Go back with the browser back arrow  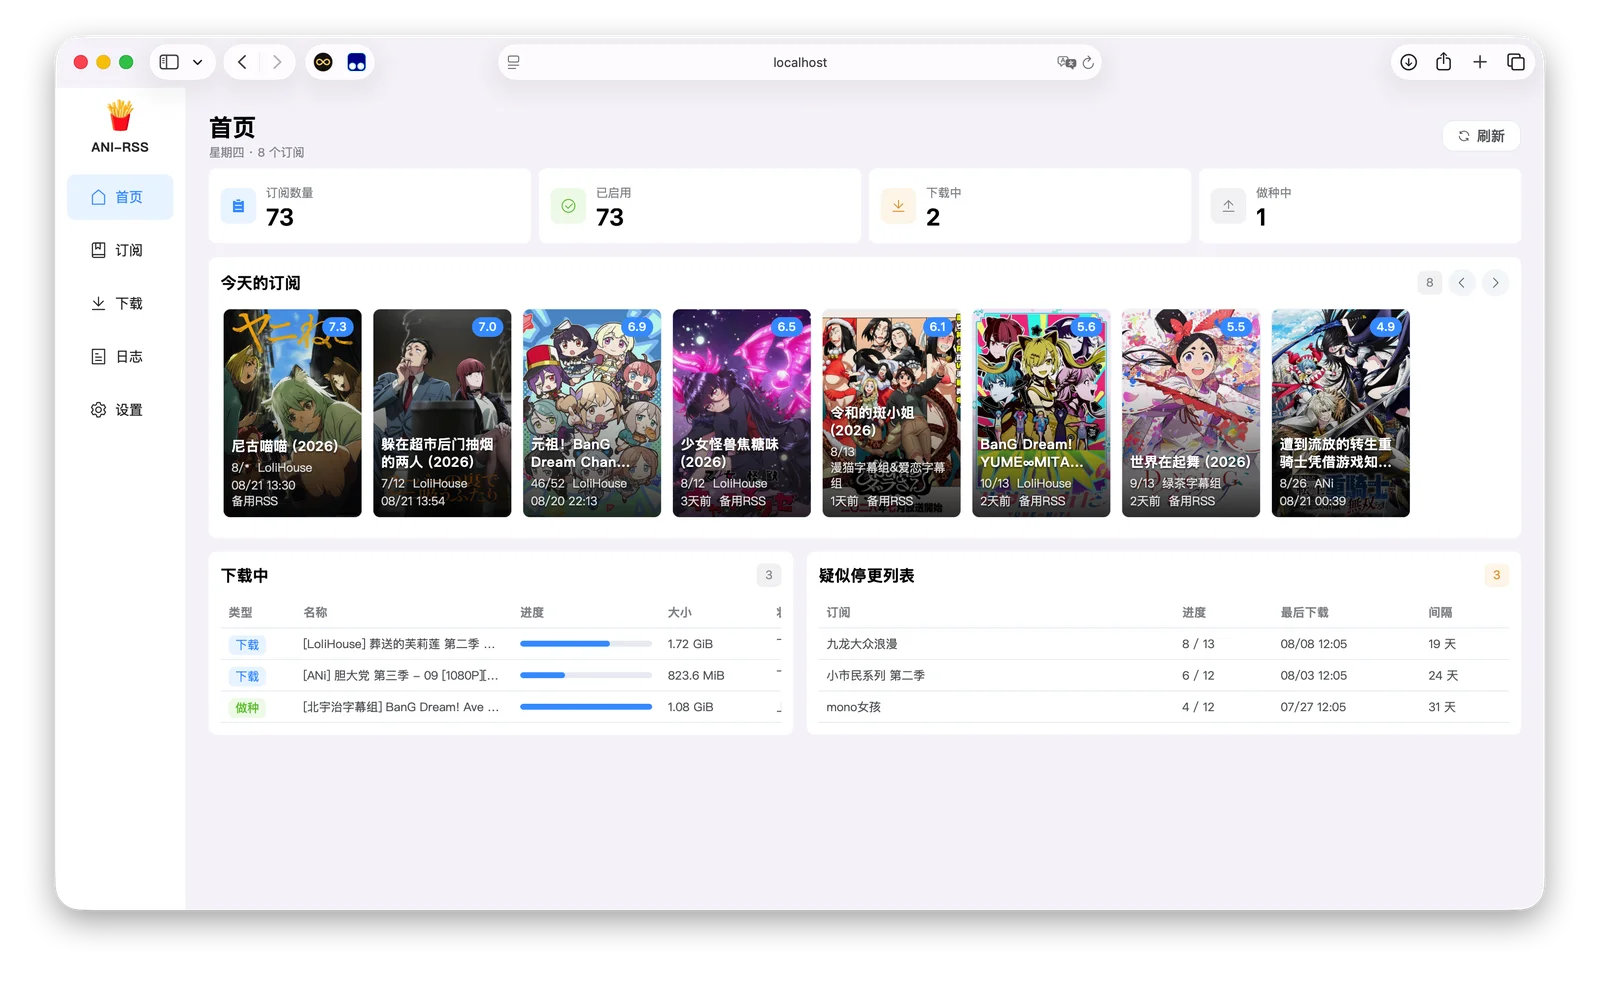pos(242,62)
